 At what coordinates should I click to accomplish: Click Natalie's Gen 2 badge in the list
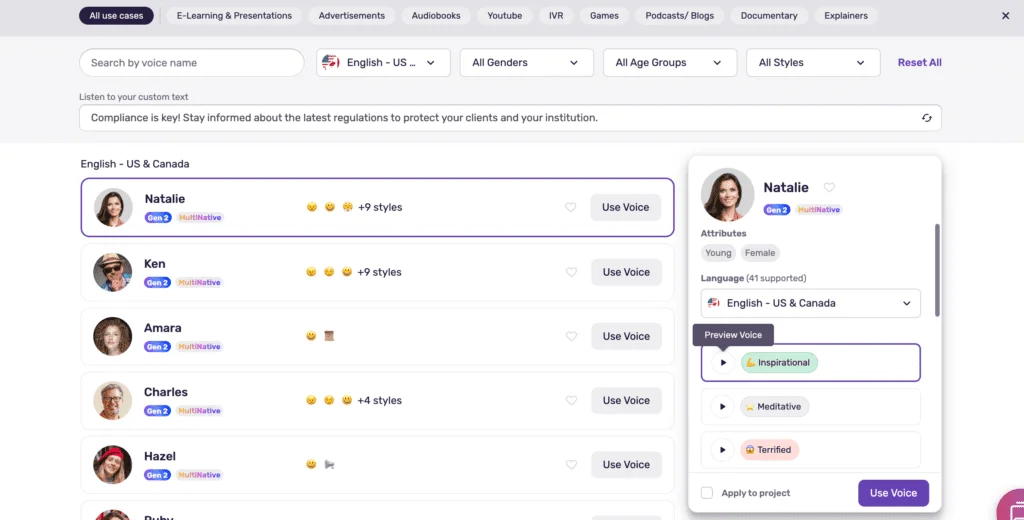click(x=158, y=218)
